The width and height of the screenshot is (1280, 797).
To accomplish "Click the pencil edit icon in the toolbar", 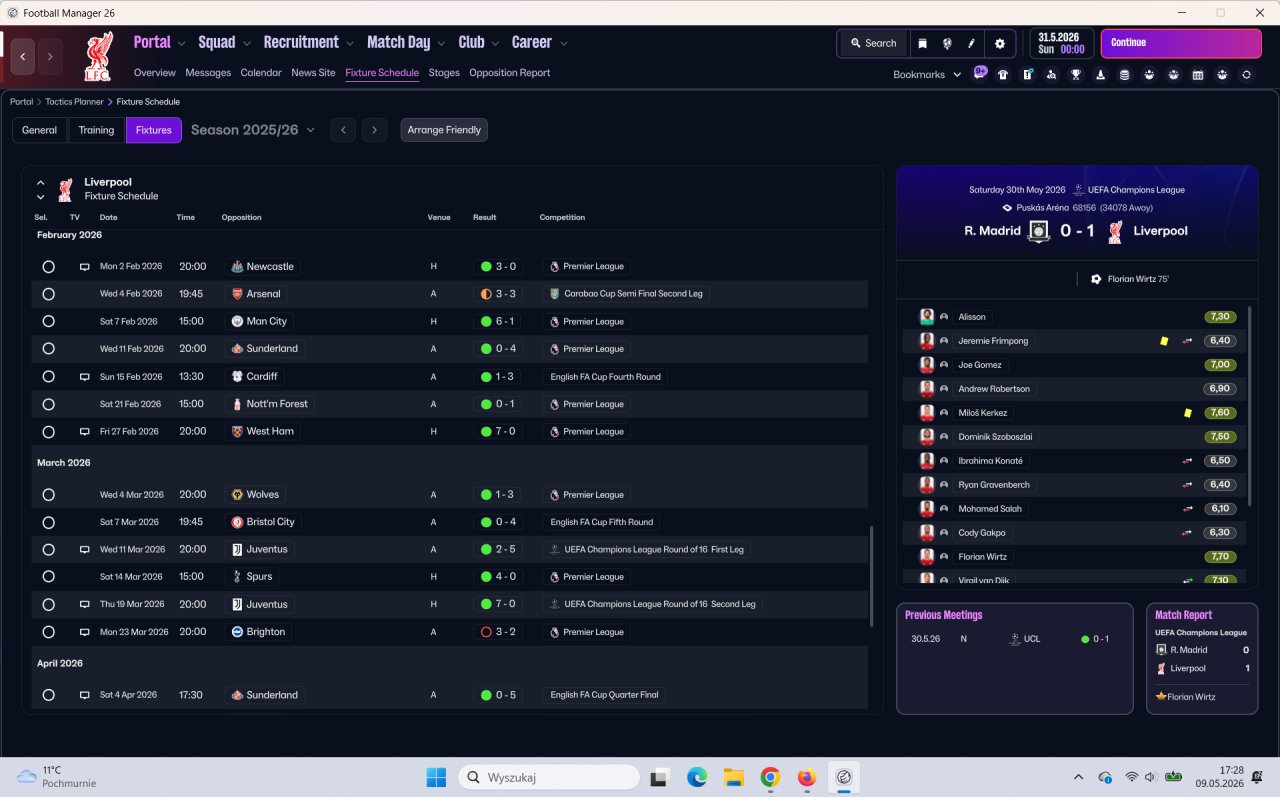I will click(x=971, y=43).
